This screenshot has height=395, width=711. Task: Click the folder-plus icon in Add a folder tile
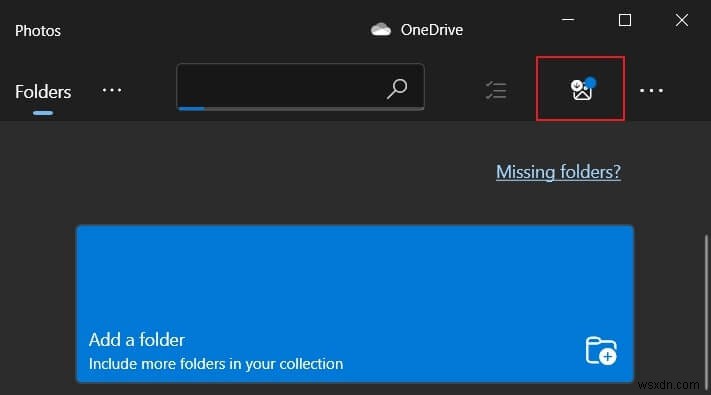point(601,351)
